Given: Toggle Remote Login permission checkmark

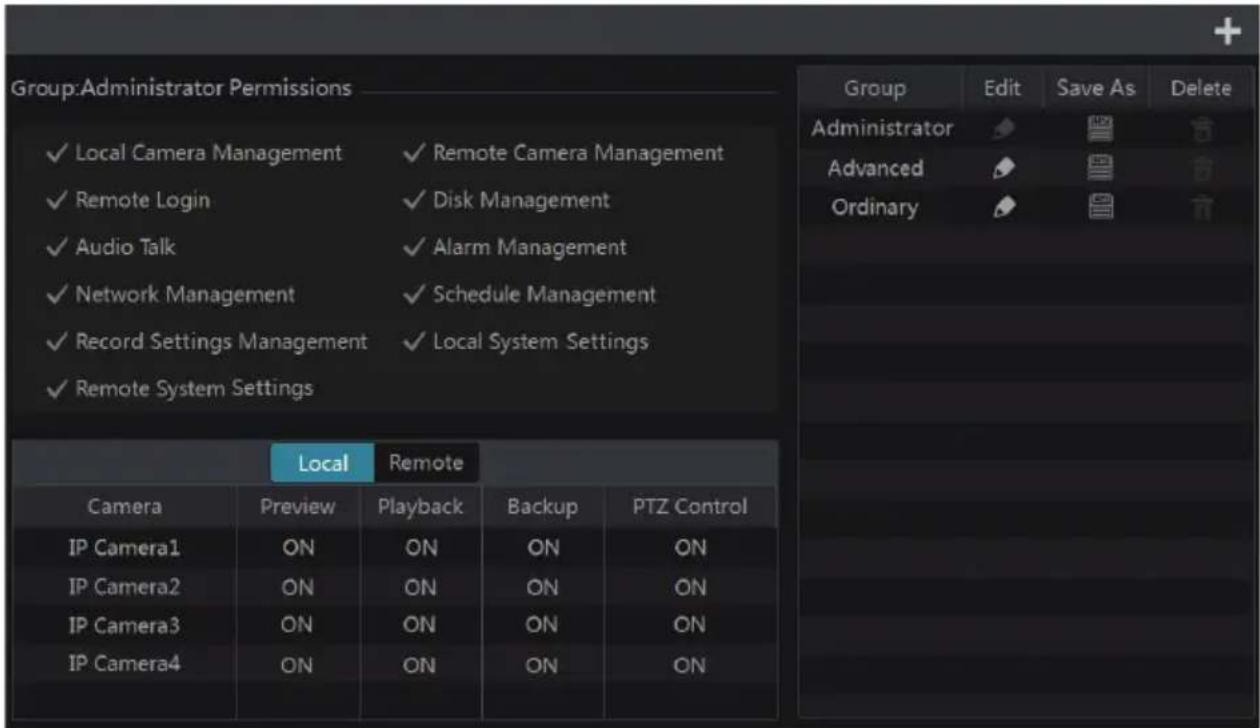Looking at the screenshot, I should (x=129, y=200).
